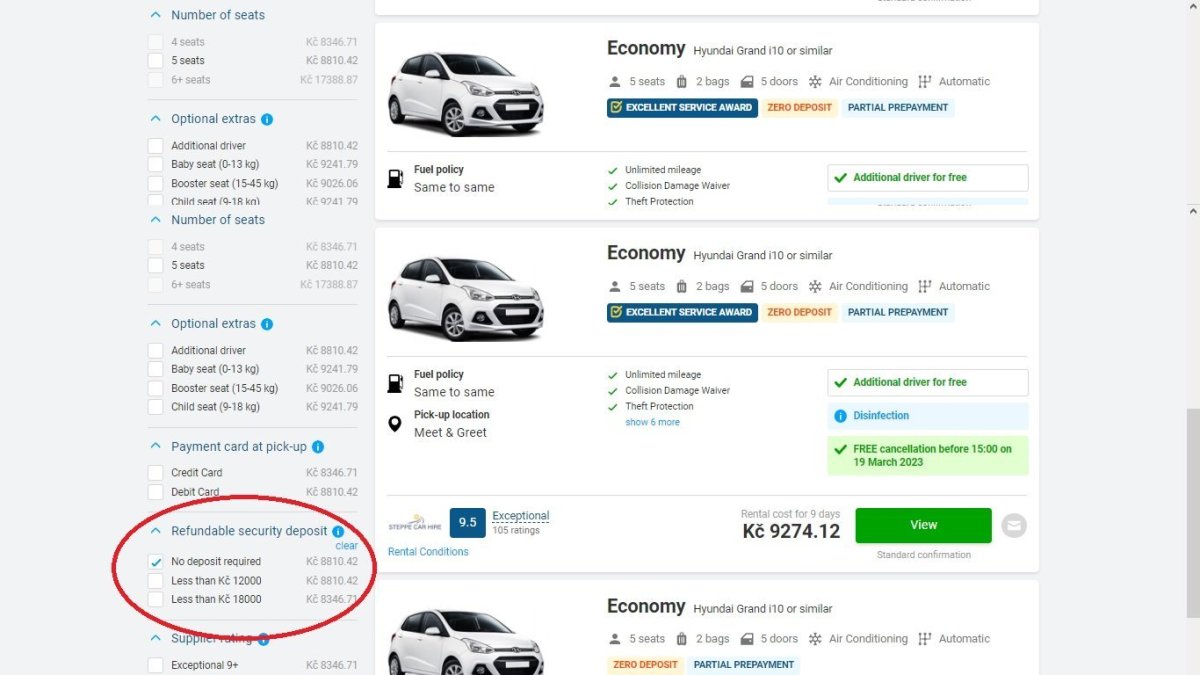Screen dimensions: 1200x675
Task: Click the Steppe Car Hire logo
Action: coord(414,523)
